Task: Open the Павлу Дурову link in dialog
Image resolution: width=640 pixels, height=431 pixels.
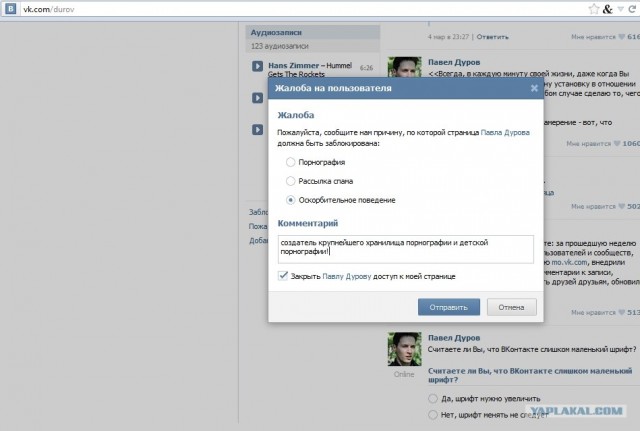Action: tap(347, 276)
